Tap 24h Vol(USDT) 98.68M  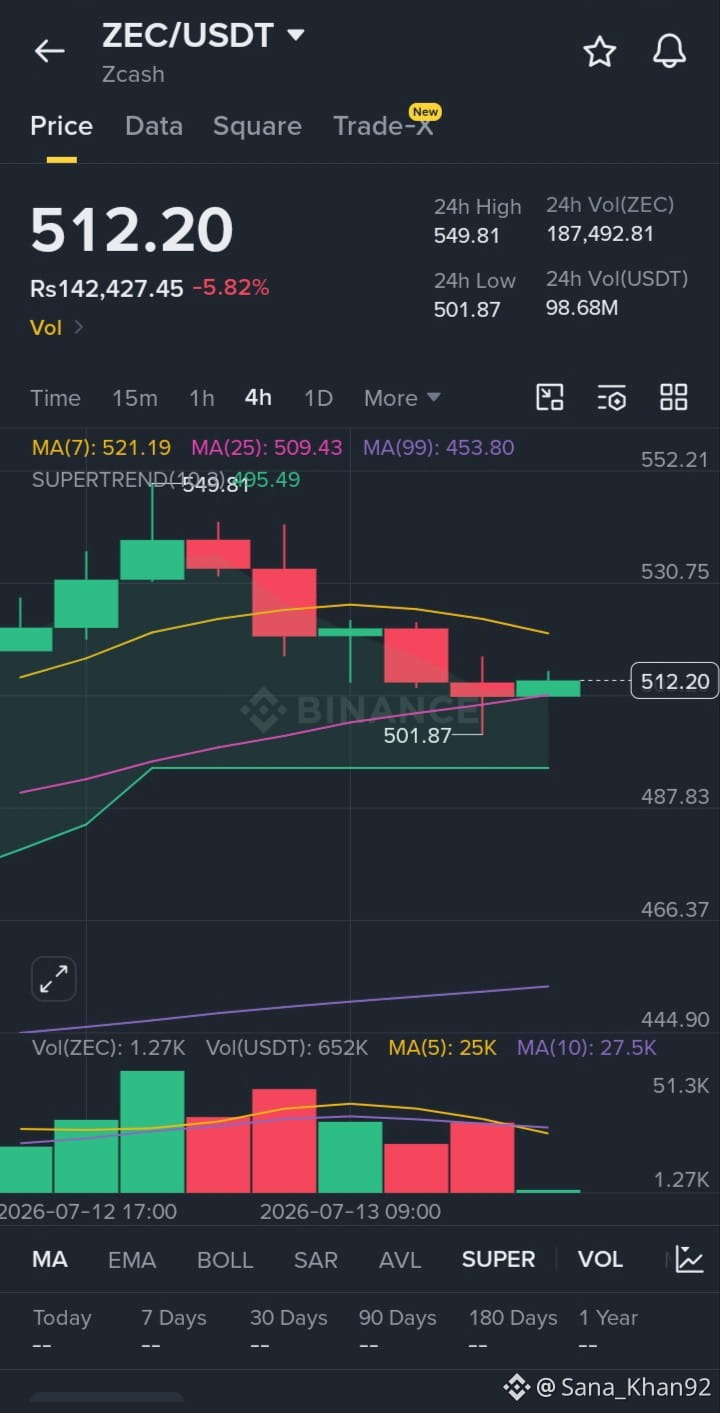point(582,308)
